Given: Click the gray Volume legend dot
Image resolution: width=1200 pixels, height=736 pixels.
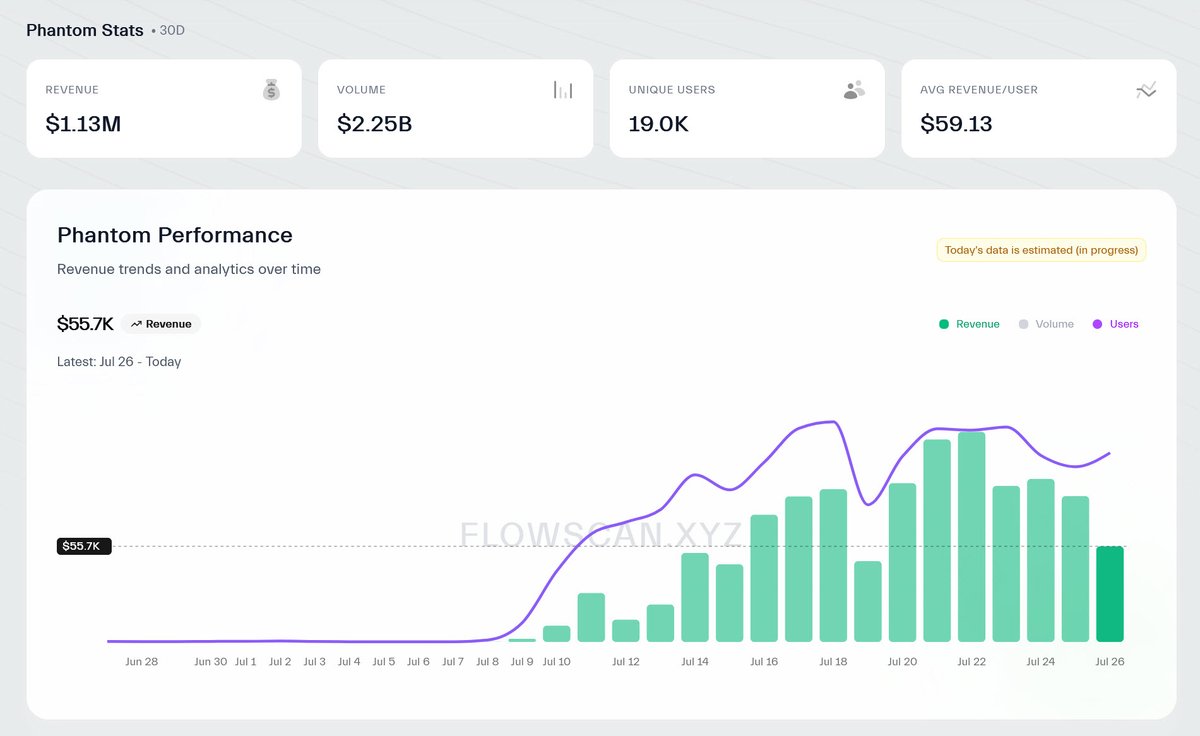Looking at the screenshot, I should (x=1023, y=324).
